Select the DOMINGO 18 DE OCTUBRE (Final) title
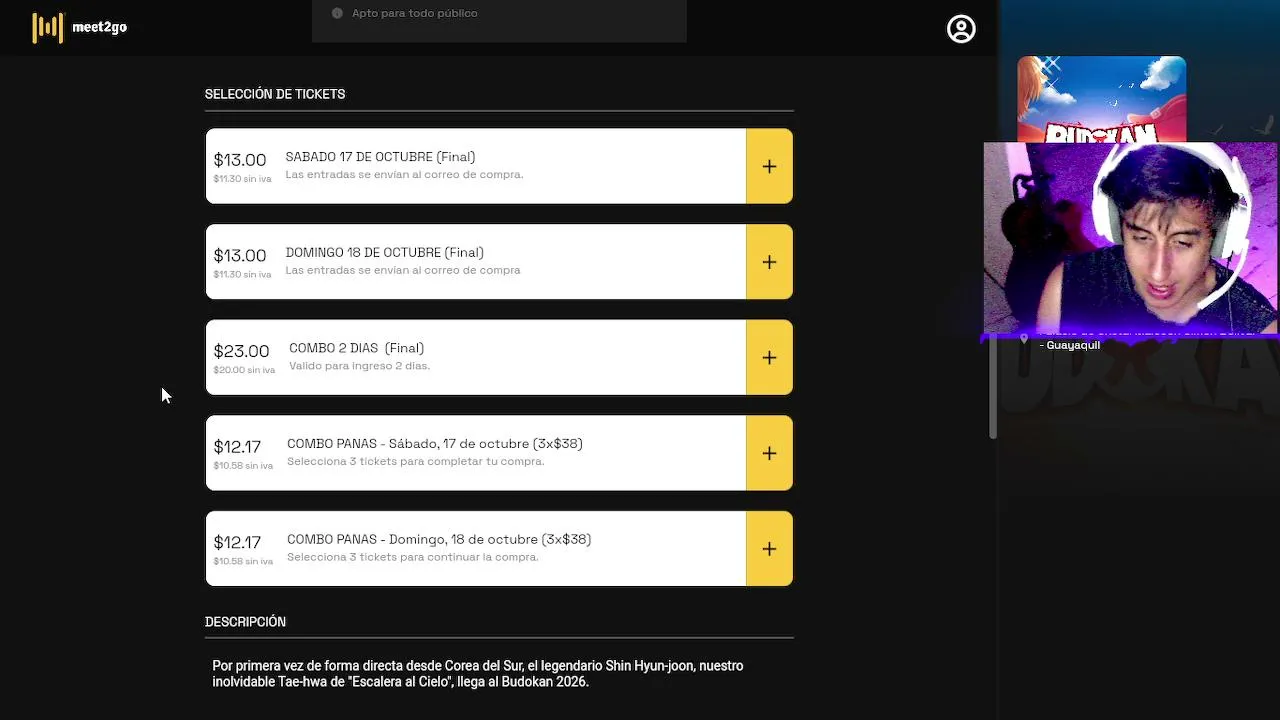 (385, 253)
